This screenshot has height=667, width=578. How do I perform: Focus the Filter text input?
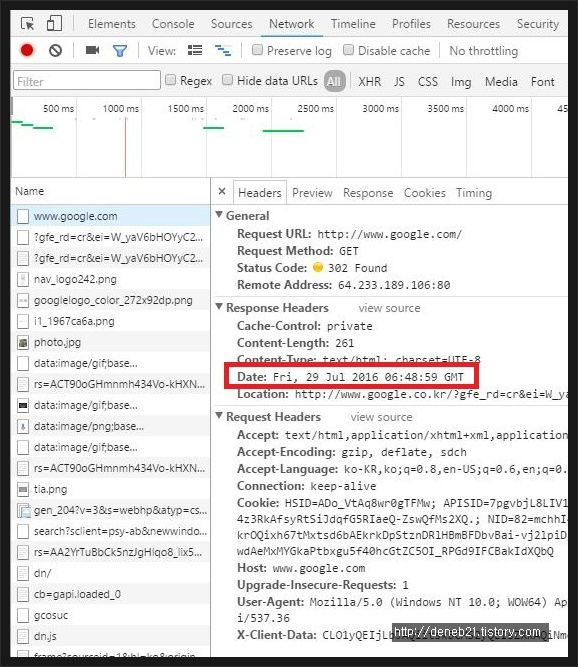(87, 80)
